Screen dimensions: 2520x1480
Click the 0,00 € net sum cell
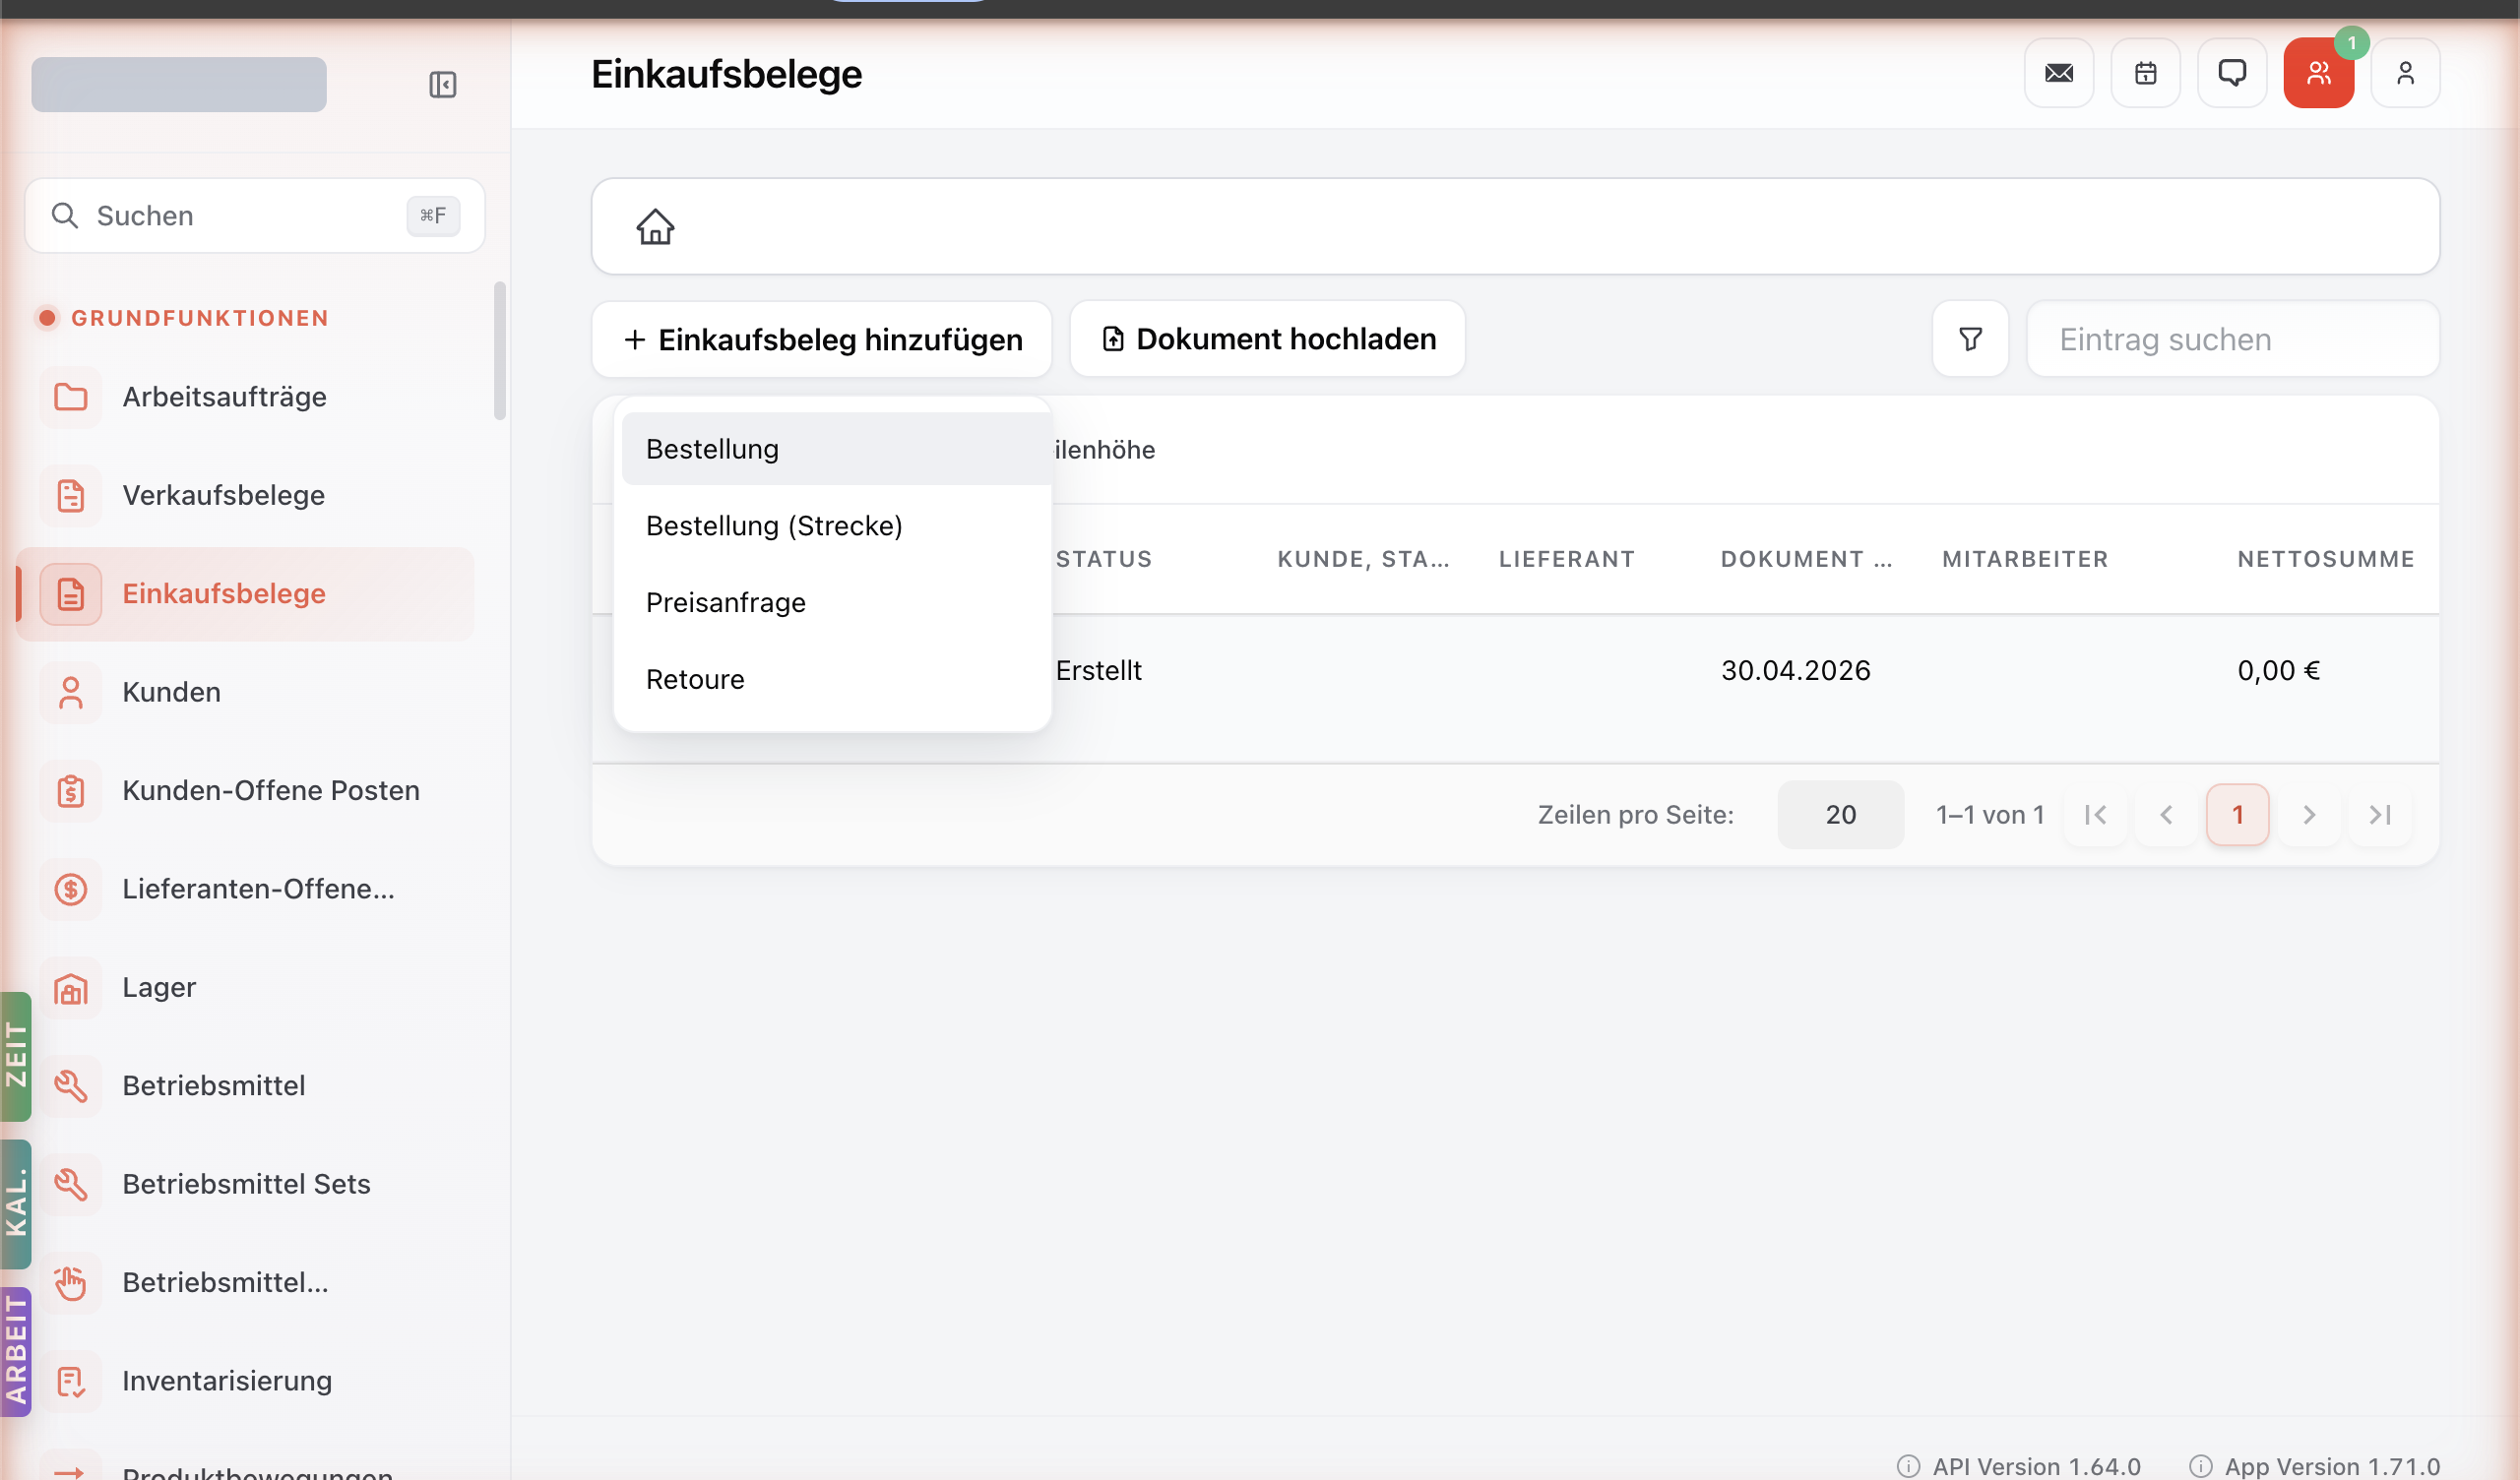[2278, 670]
